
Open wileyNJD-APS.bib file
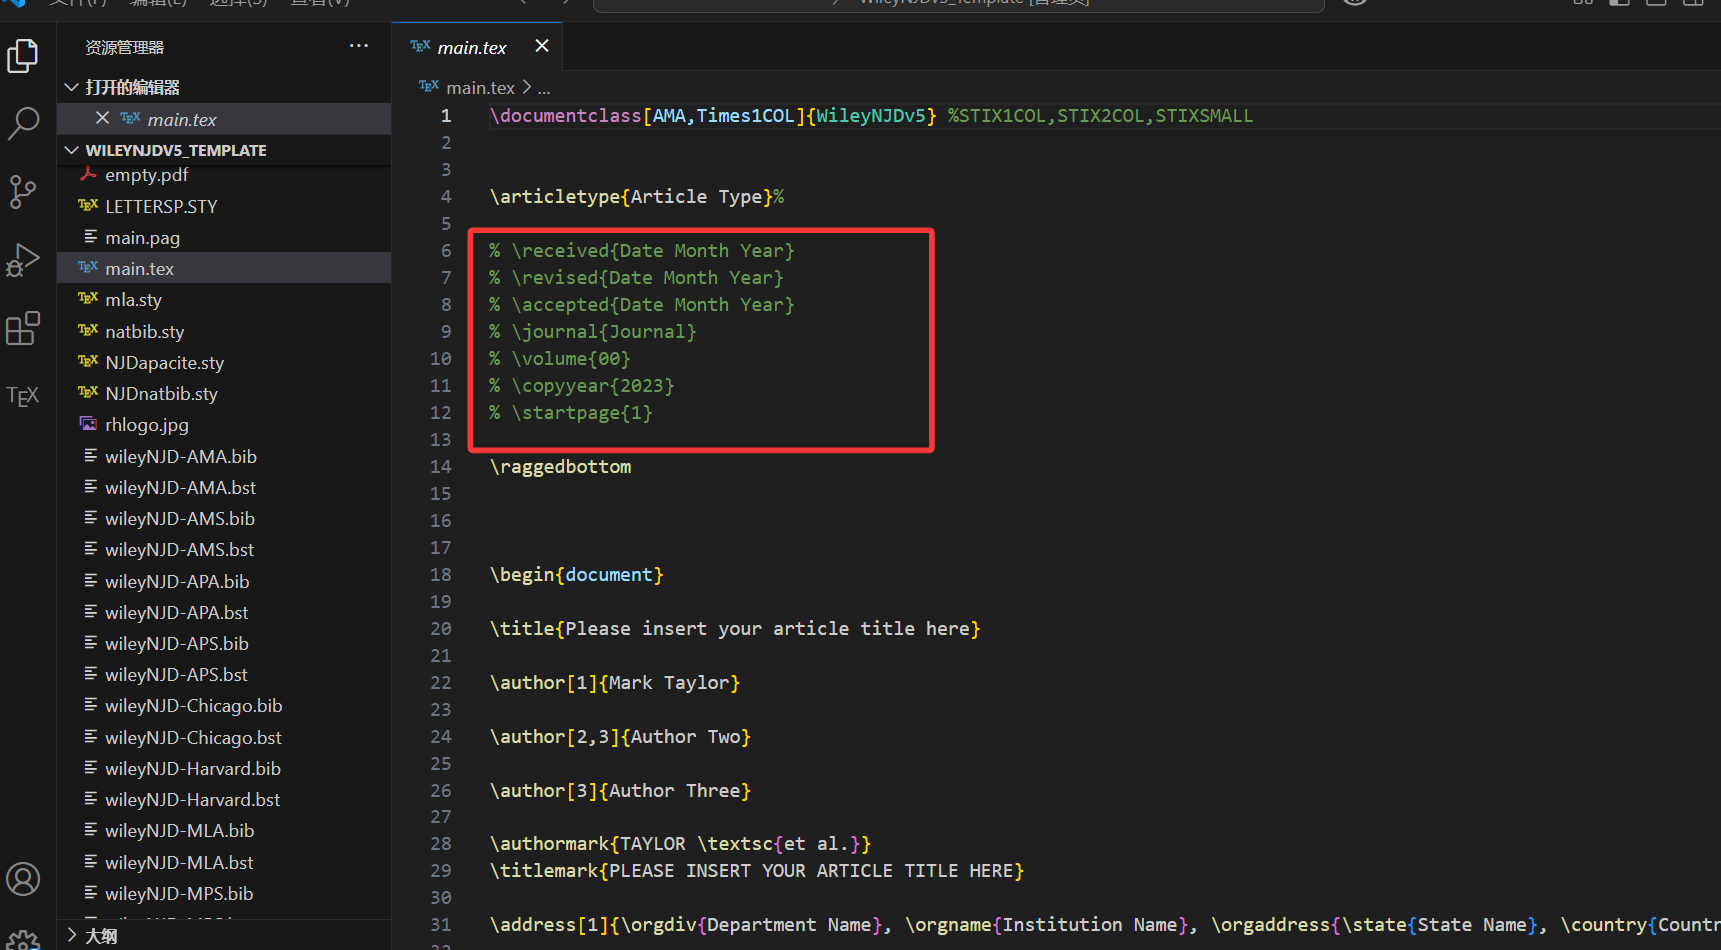tap(224, 643)
